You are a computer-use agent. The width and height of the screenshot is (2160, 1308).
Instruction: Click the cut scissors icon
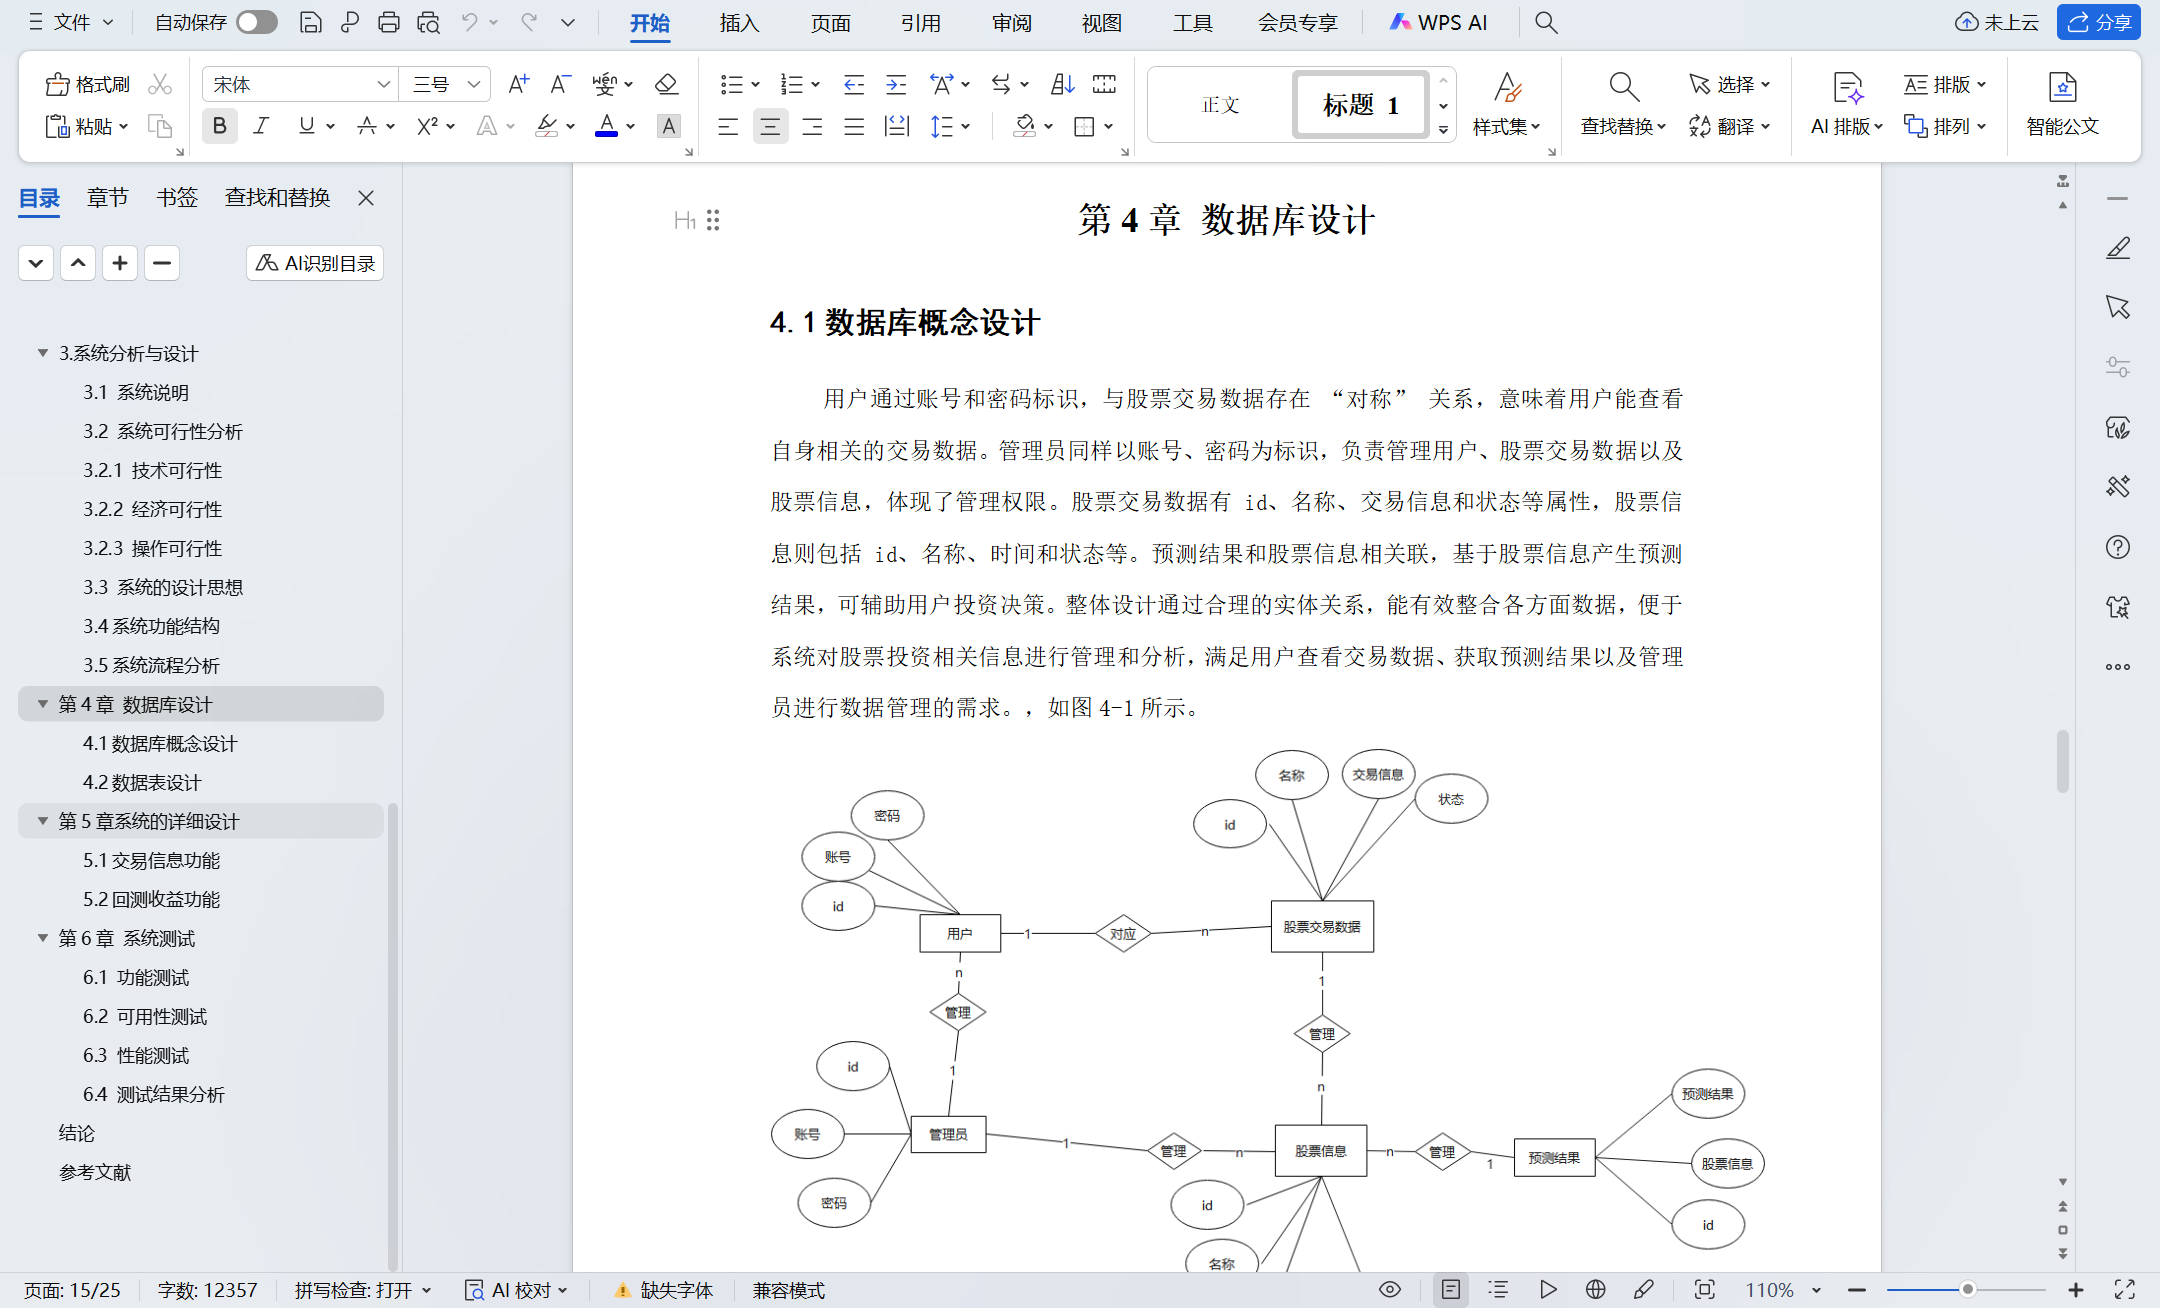(160, 85)
